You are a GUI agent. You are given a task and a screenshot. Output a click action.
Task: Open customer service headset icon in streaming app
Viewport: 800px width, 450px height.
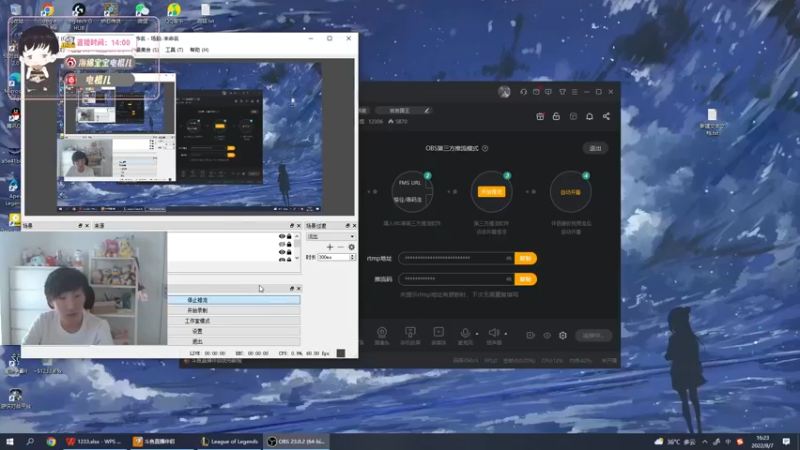[523, 92]
